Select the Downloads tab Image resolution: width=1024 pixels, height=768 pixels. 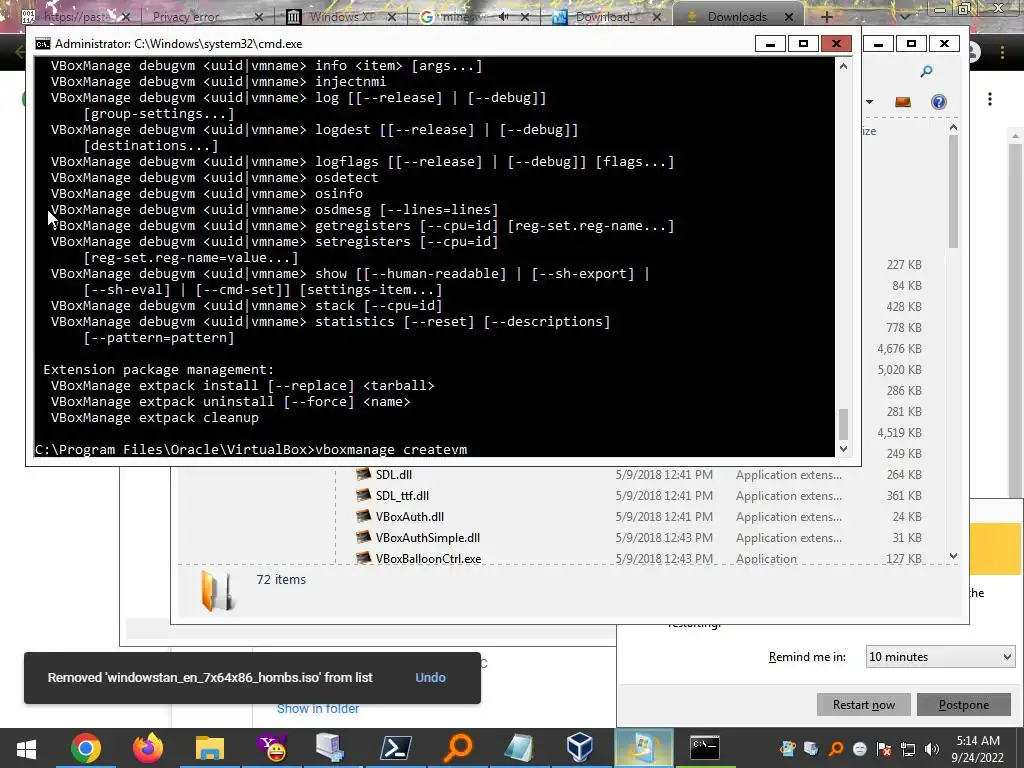737,17
